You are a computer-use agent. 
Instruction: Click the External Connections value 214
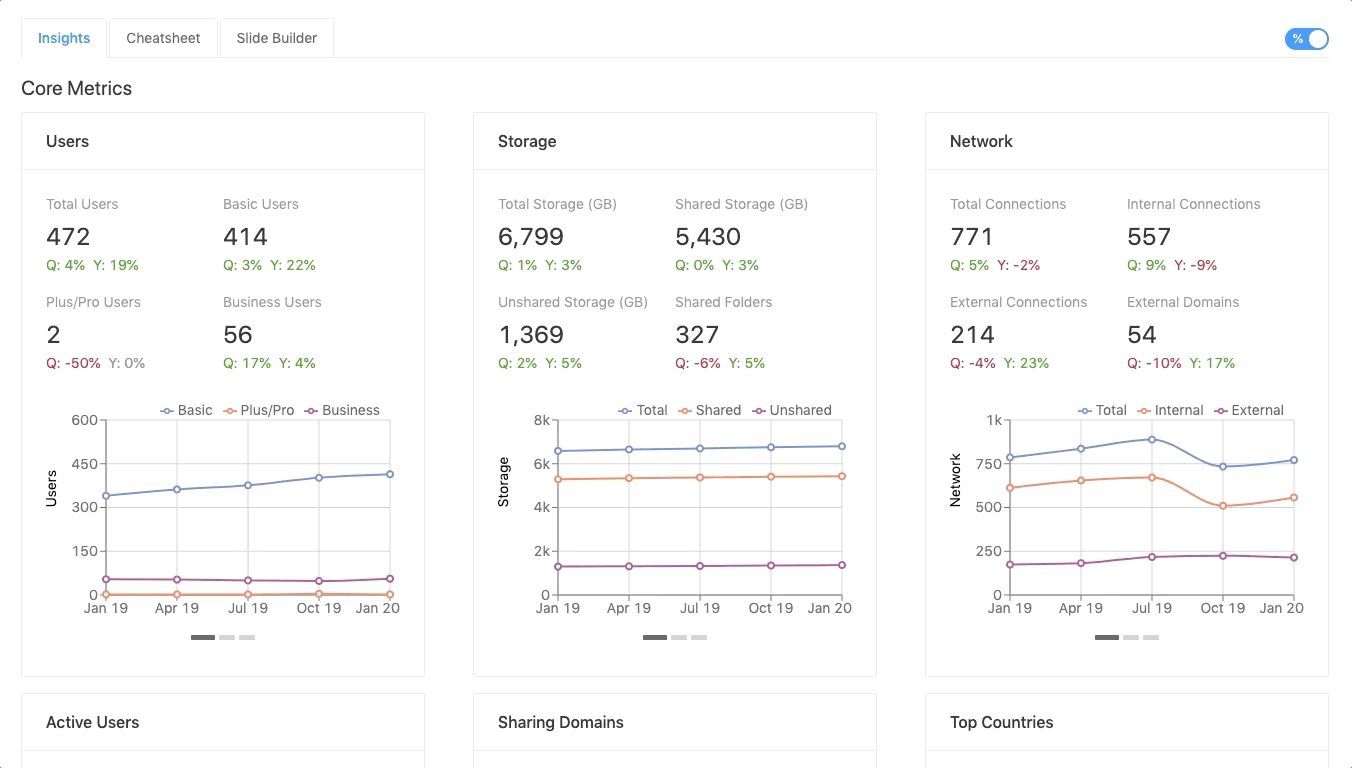point(972,335)
